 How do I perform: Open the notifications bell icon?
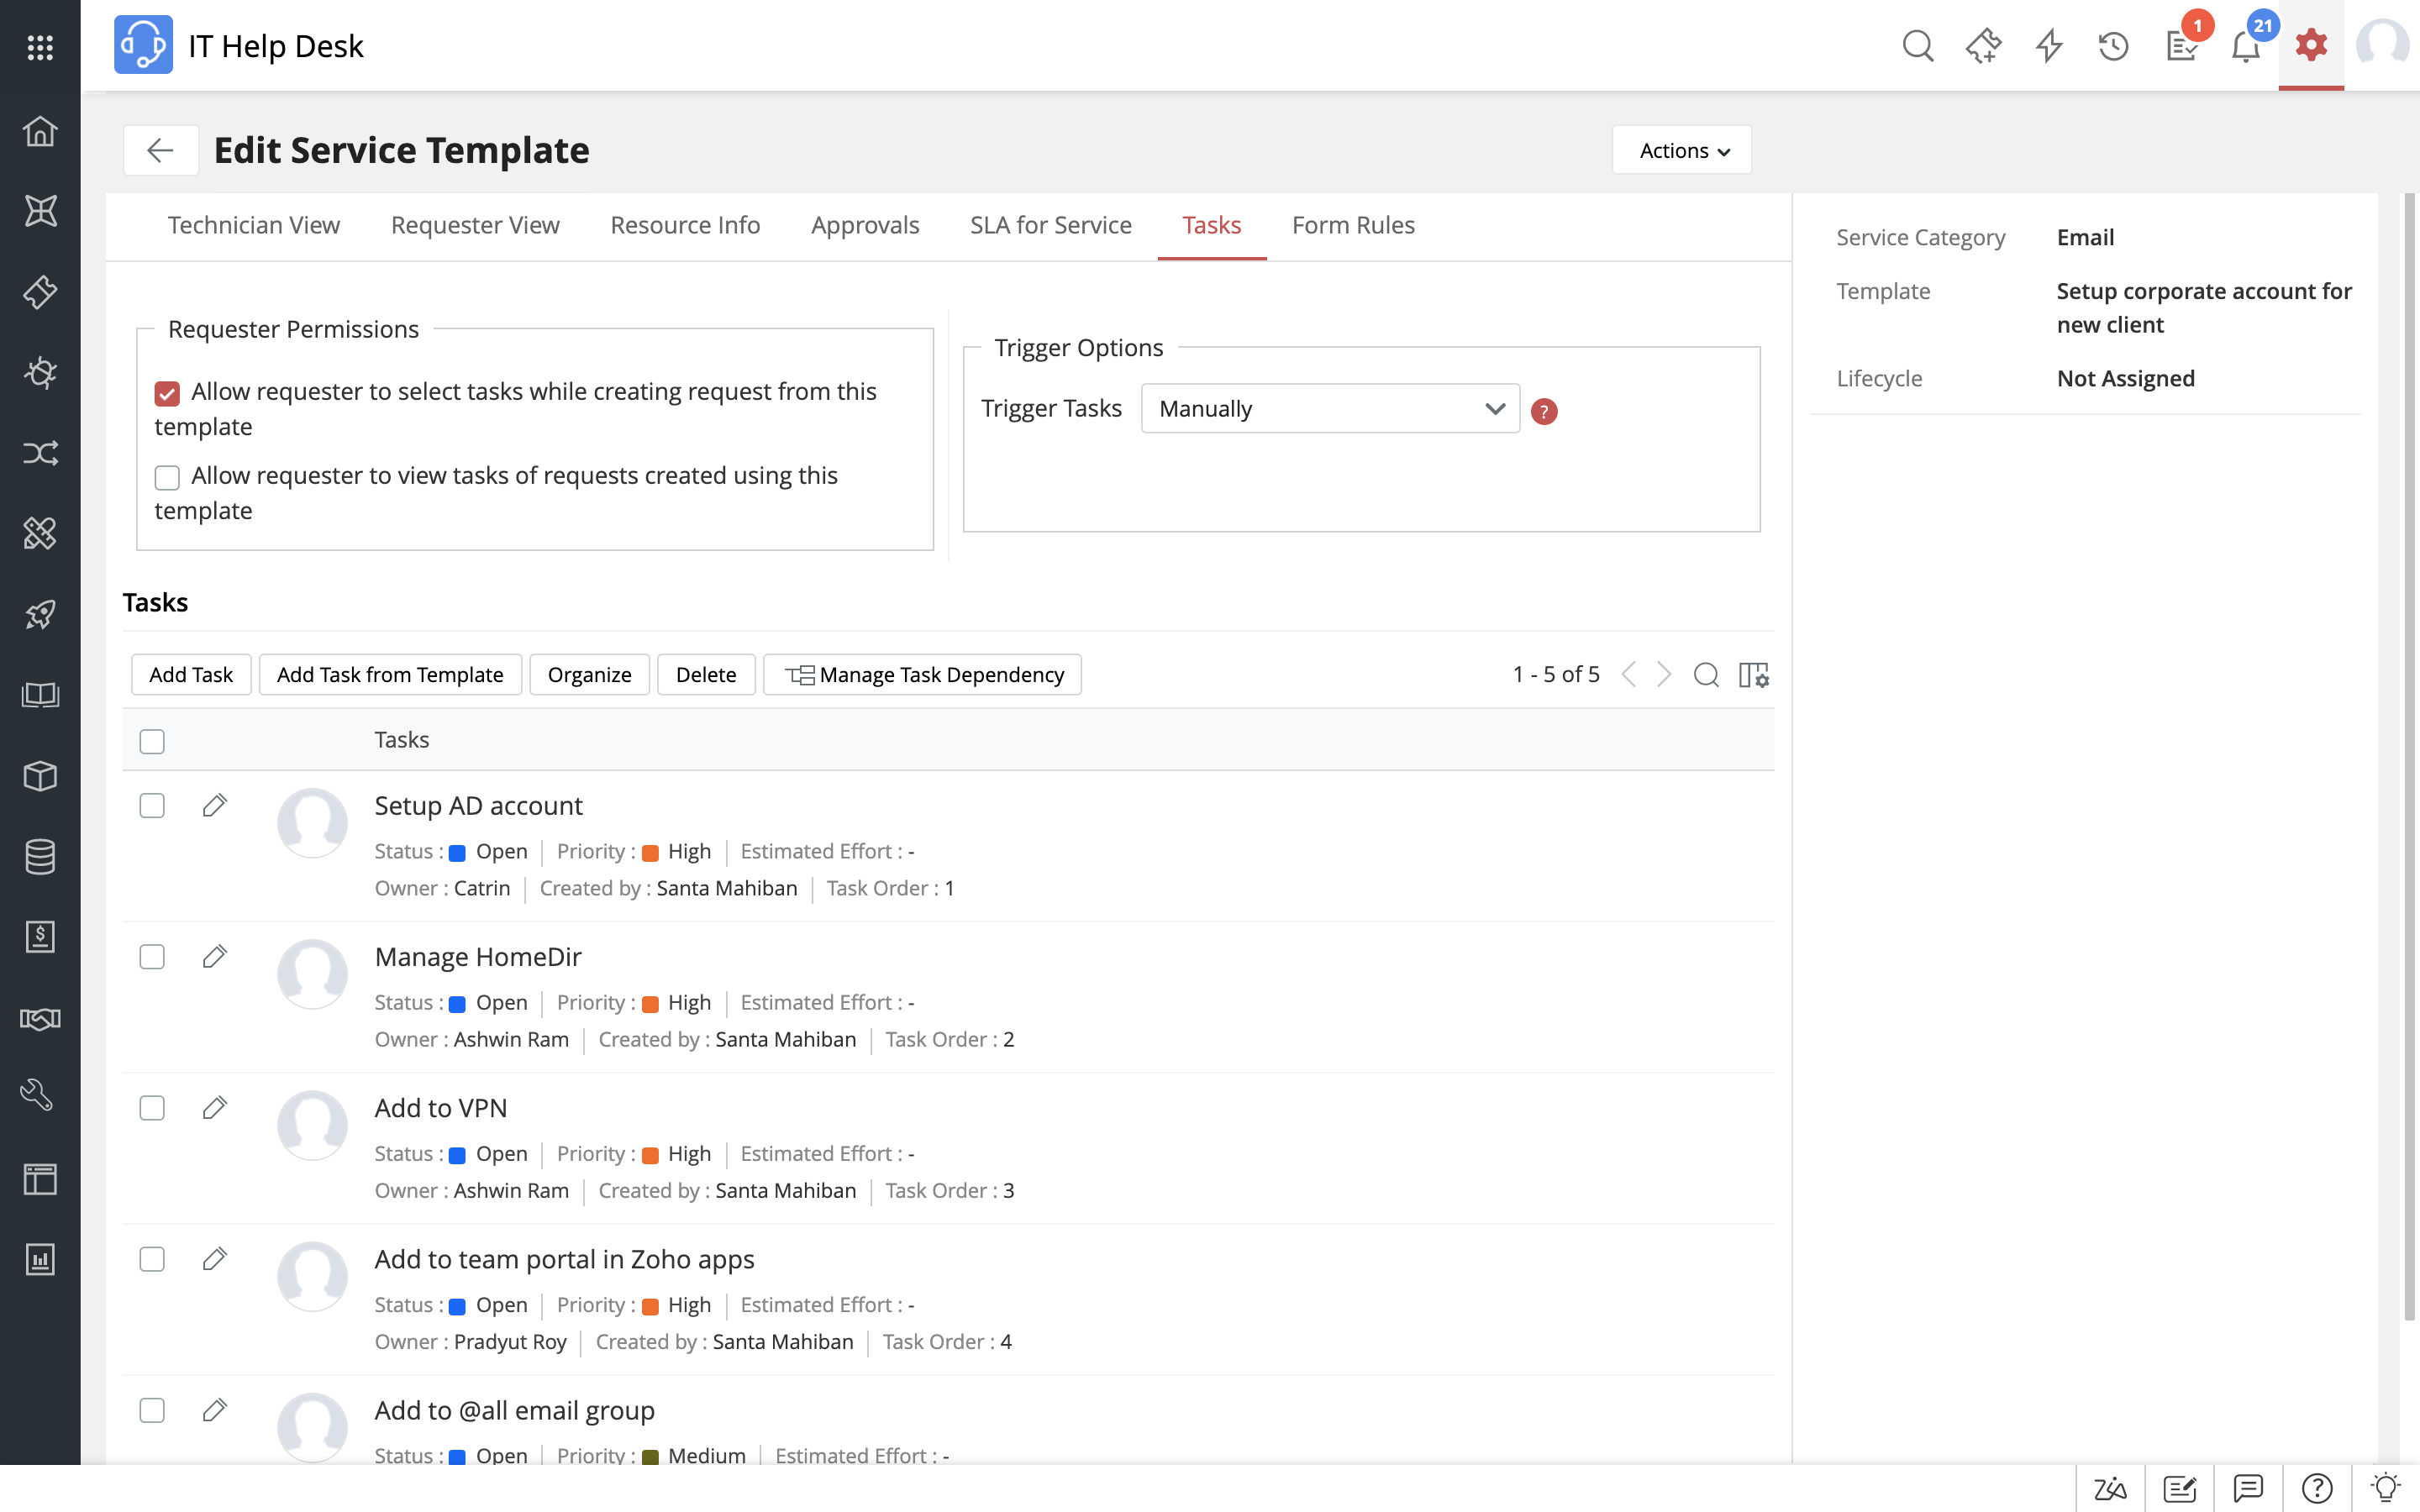coord(2245,46)
